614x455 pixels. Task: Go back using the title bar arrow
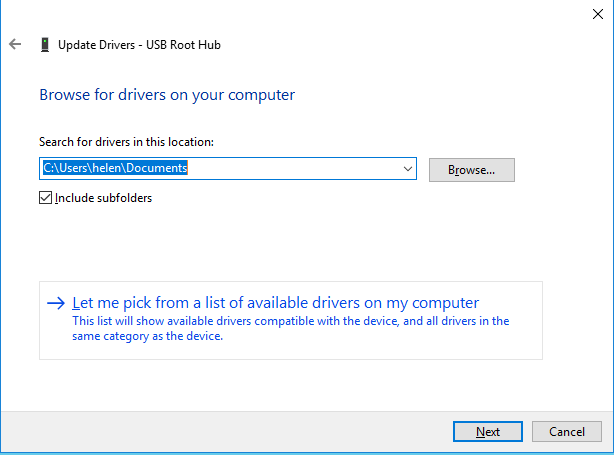tap(15, 45)
